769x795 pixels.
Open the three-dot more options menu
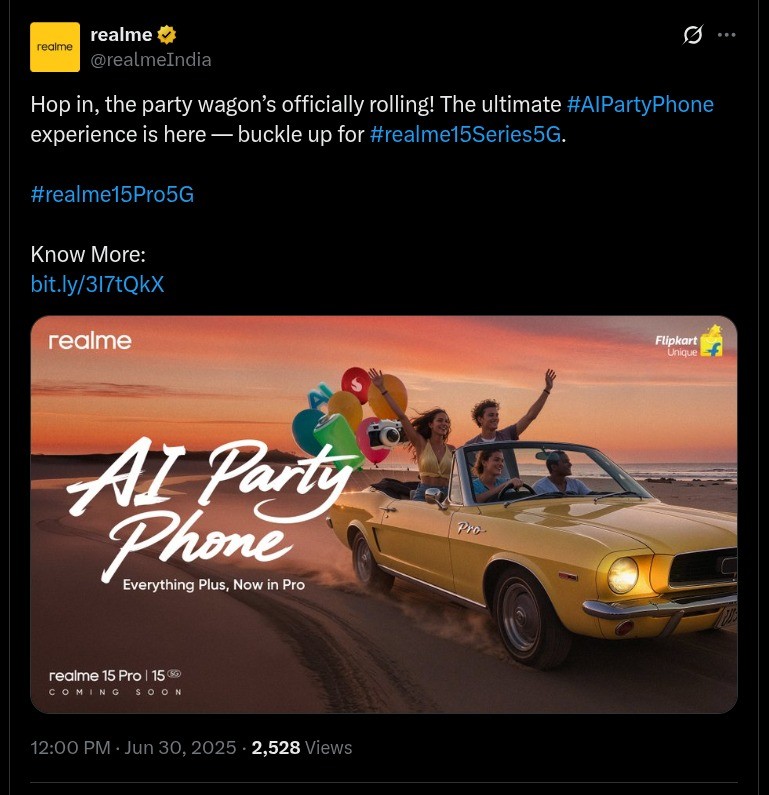pos(726,35)
